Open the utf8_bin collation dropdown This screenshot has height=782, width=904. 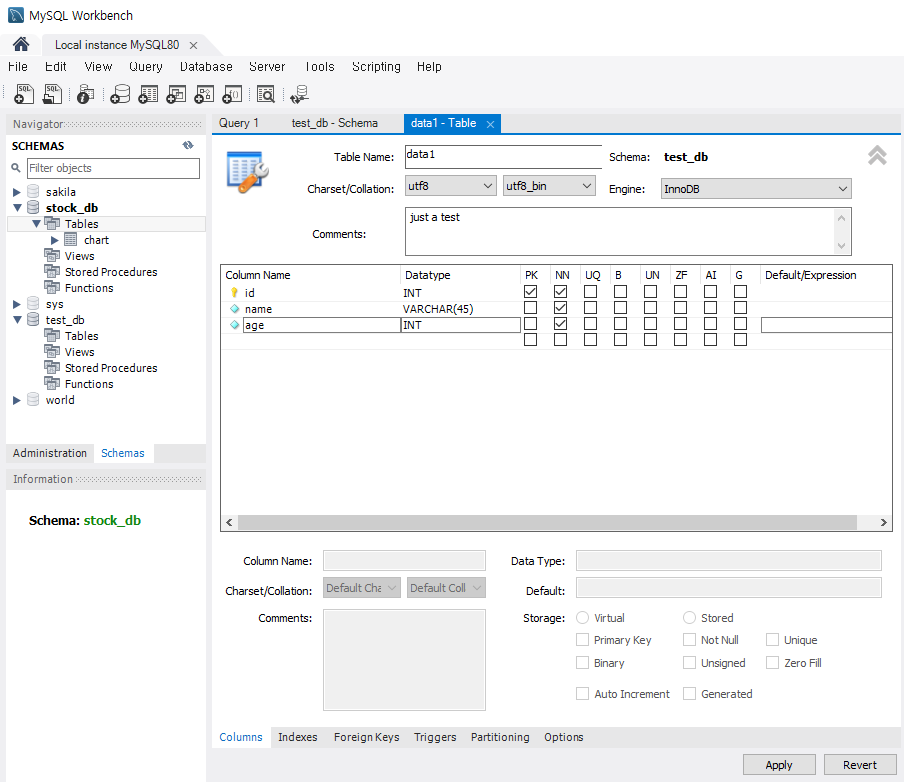[x=549, y=186]
